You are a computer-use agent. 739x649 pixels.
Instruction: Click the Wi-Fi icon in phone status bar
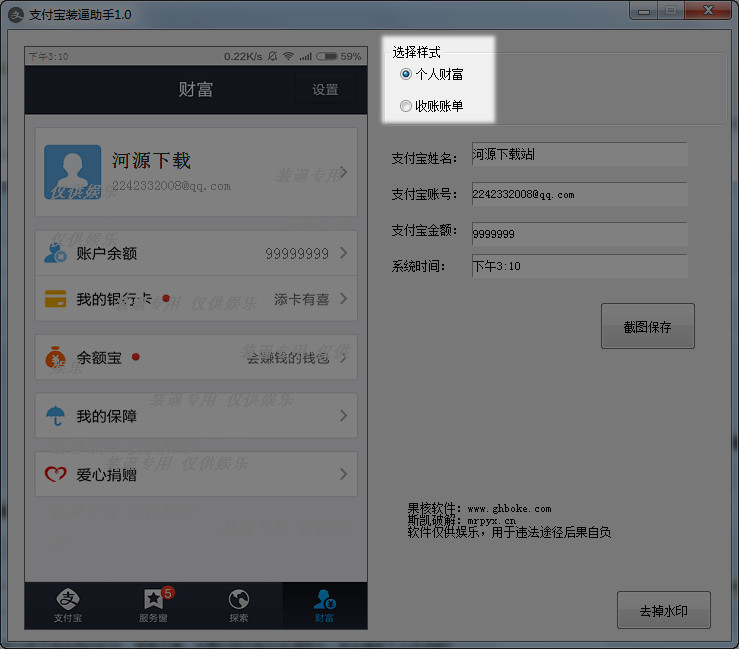(x=288, y=56)
